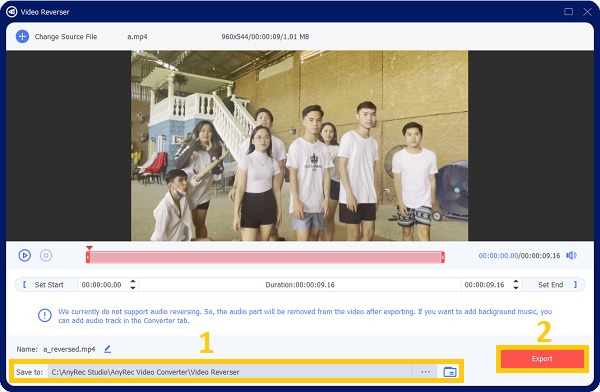Click the Video Reverser app logo icon
600x392 pixels.
point(11,12)
